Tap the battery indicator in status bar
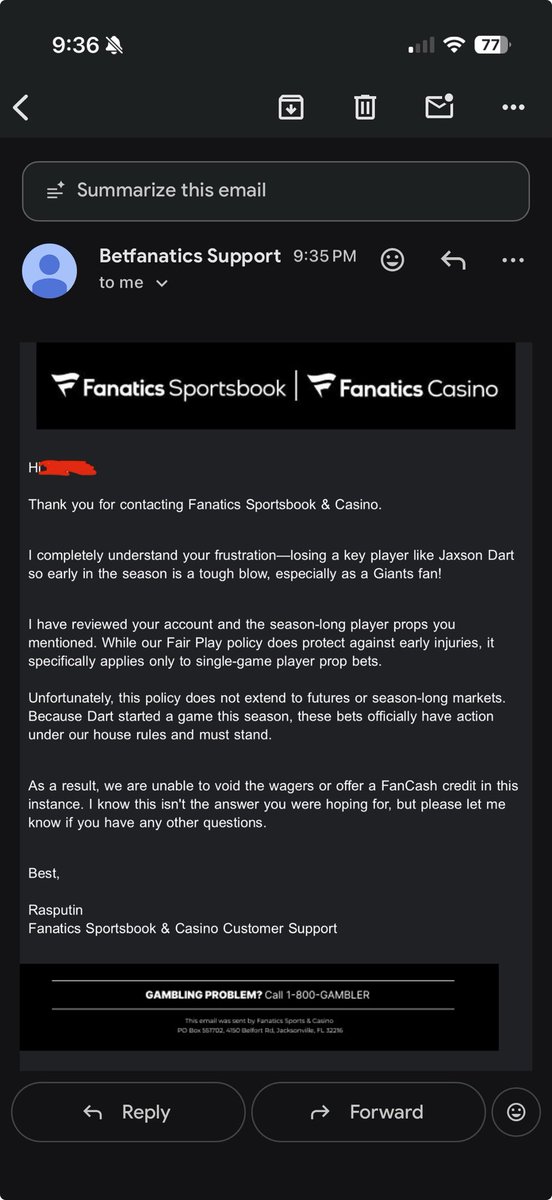Screen dimensions: 552x1200 click(491, 45)
